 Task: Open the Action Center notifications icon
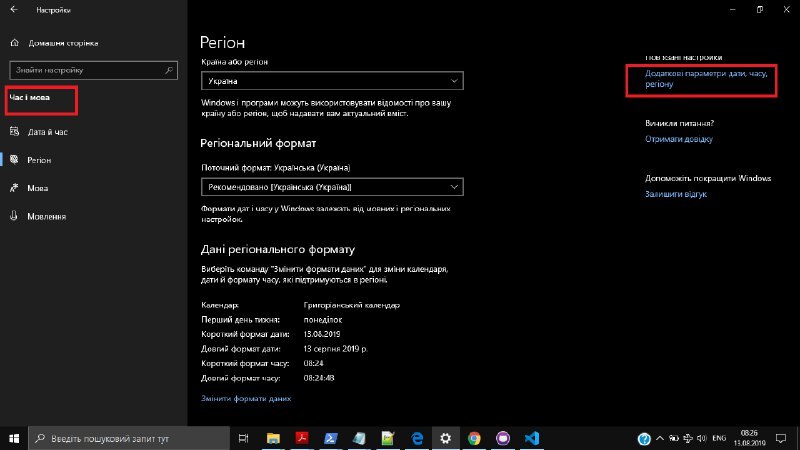(x=781, y=438)
